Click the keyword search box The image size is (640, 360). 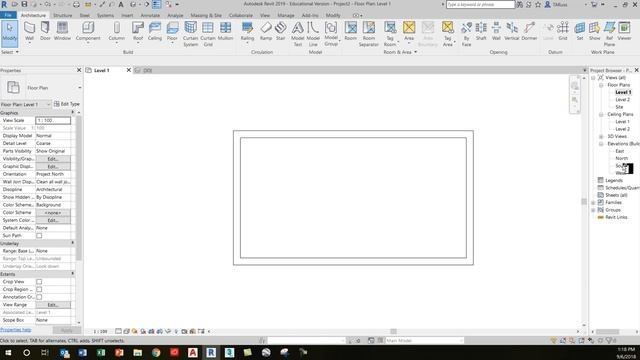point(480,4)
